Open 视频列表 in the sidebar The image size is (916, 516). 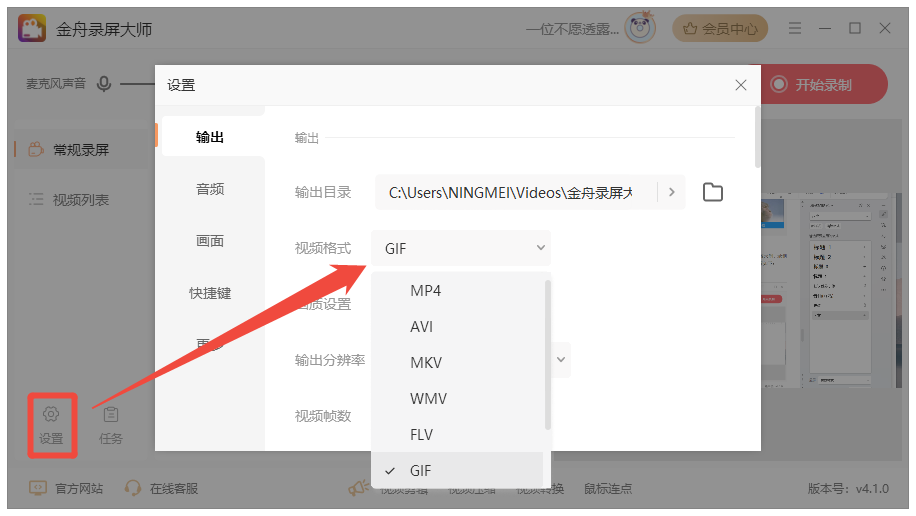coord(81,200)
